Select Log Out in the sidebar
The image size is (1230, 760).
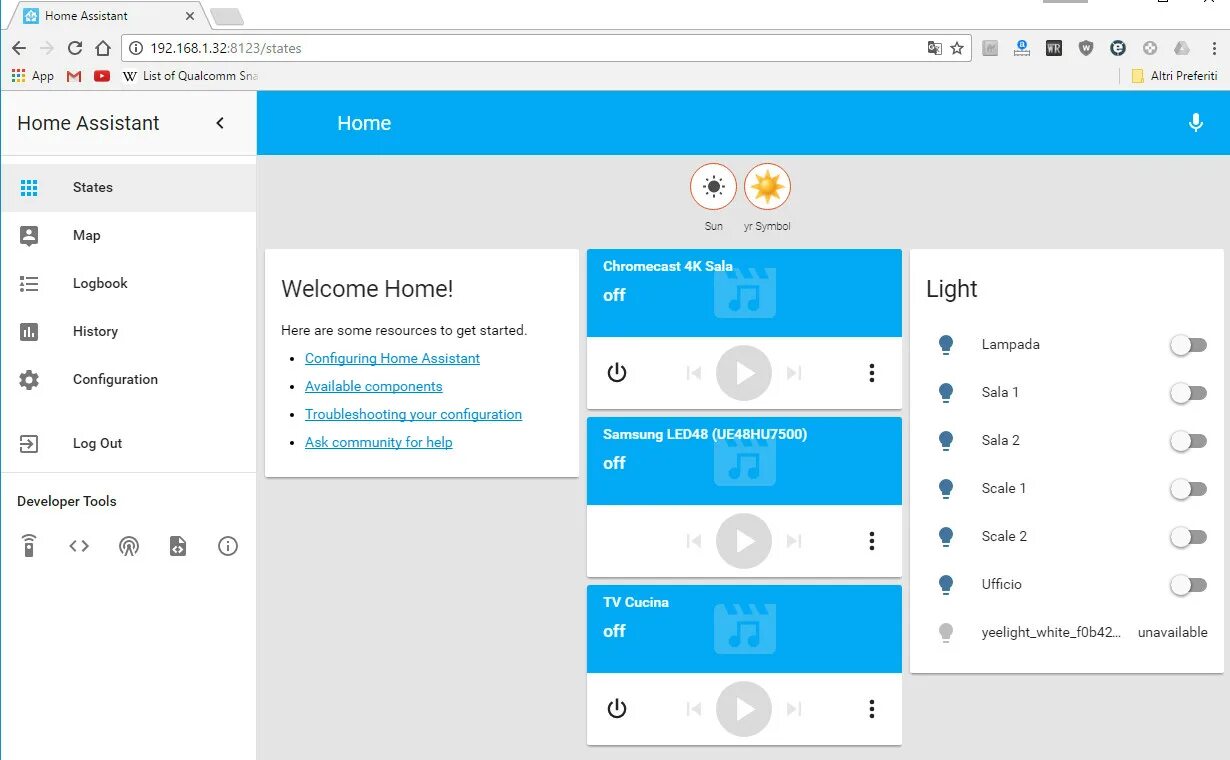click(x=128, y=443)
